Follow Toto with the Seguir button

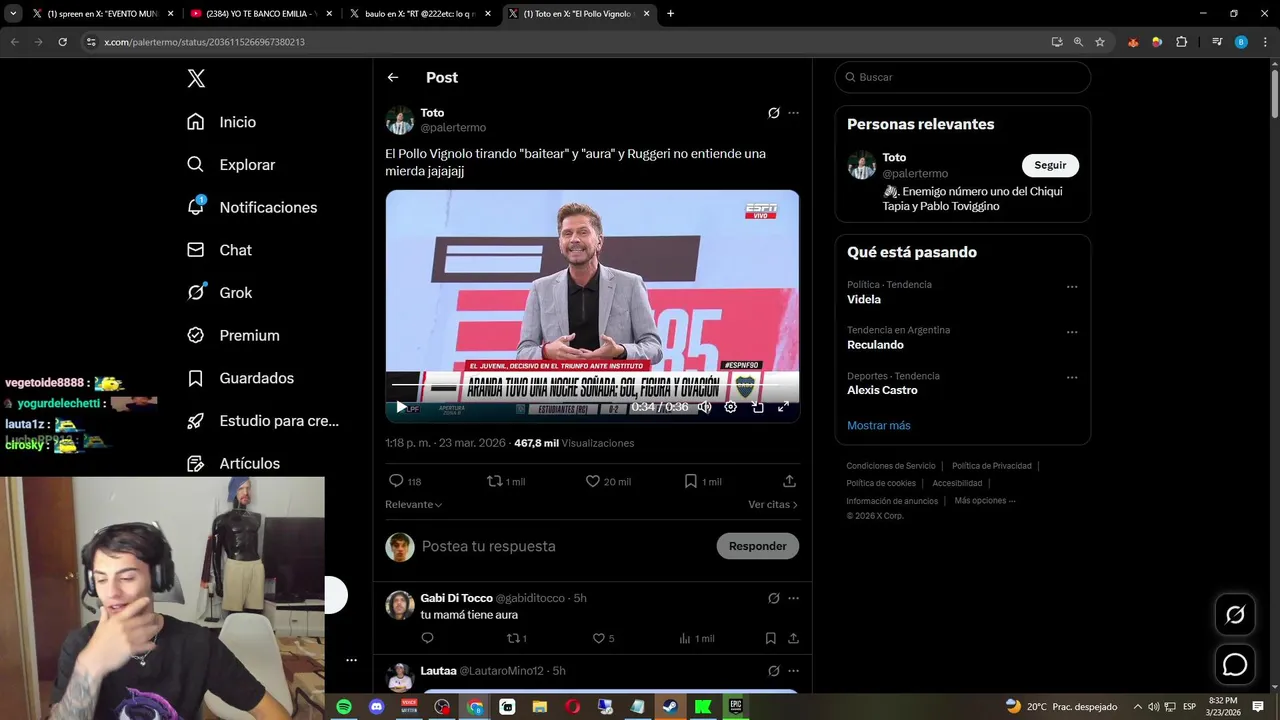tap(1050, 165)
